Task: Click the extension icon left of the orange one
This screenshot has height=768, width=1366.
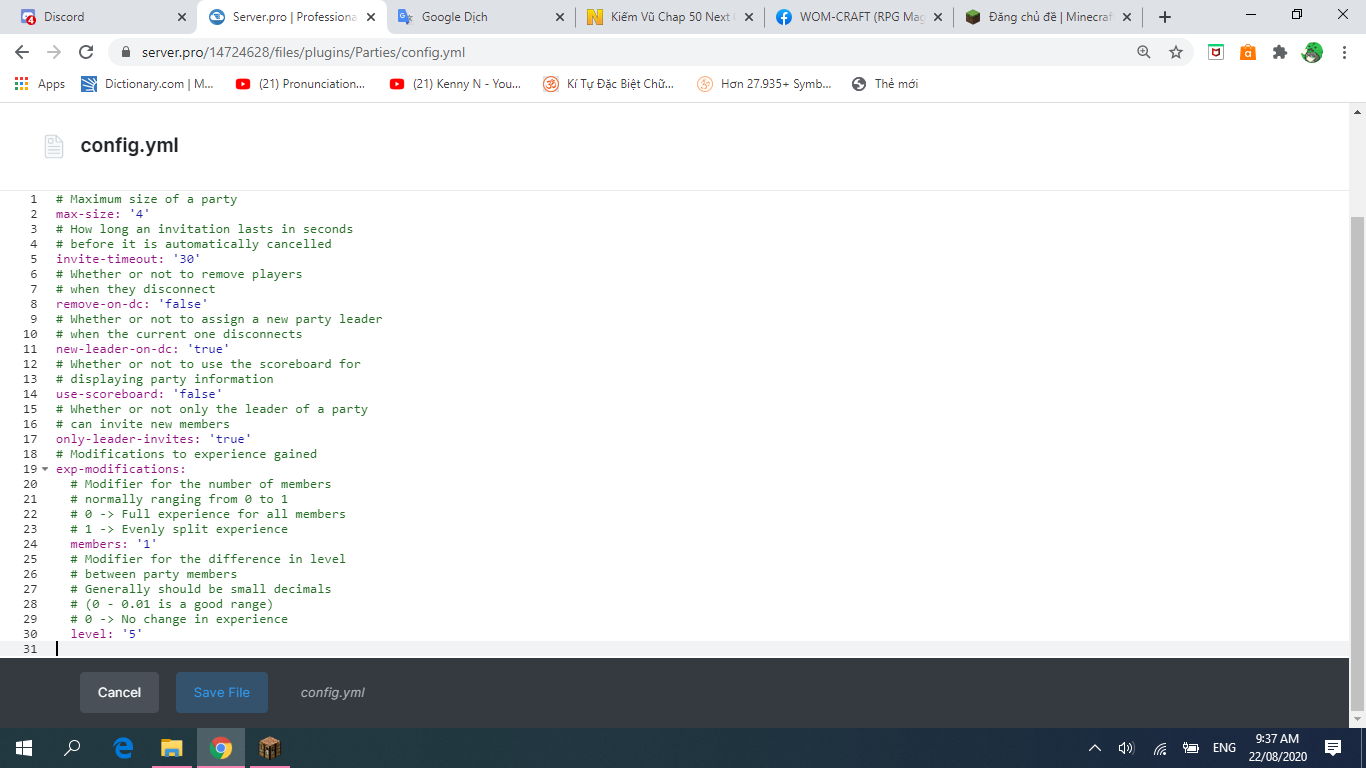Action: pos(1215,52)
